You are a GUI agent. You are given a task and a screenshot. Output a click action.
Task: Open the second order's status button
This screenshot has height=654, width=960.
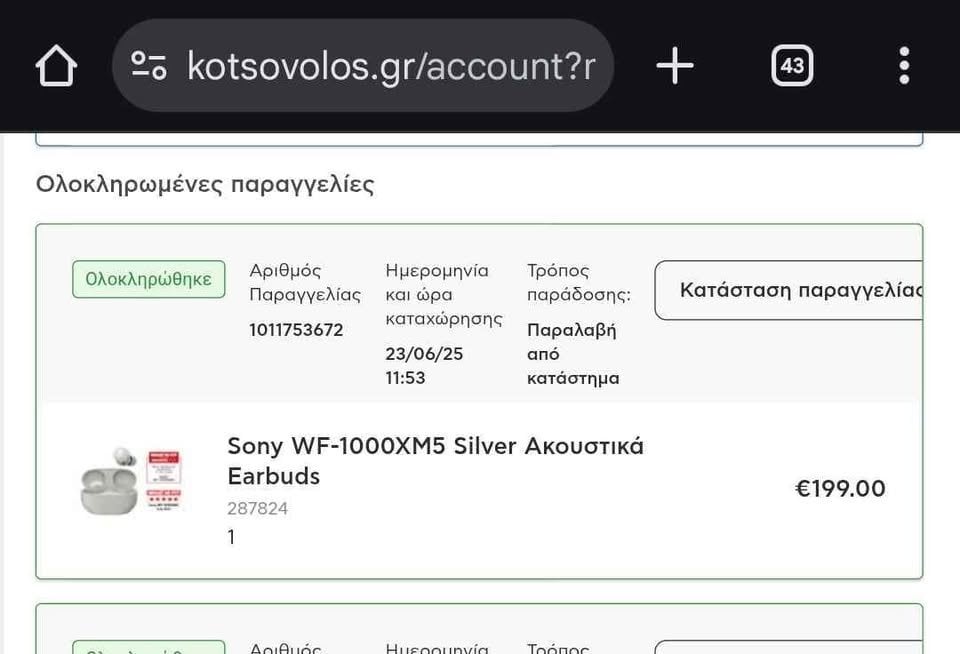click(x=789, y=647)
